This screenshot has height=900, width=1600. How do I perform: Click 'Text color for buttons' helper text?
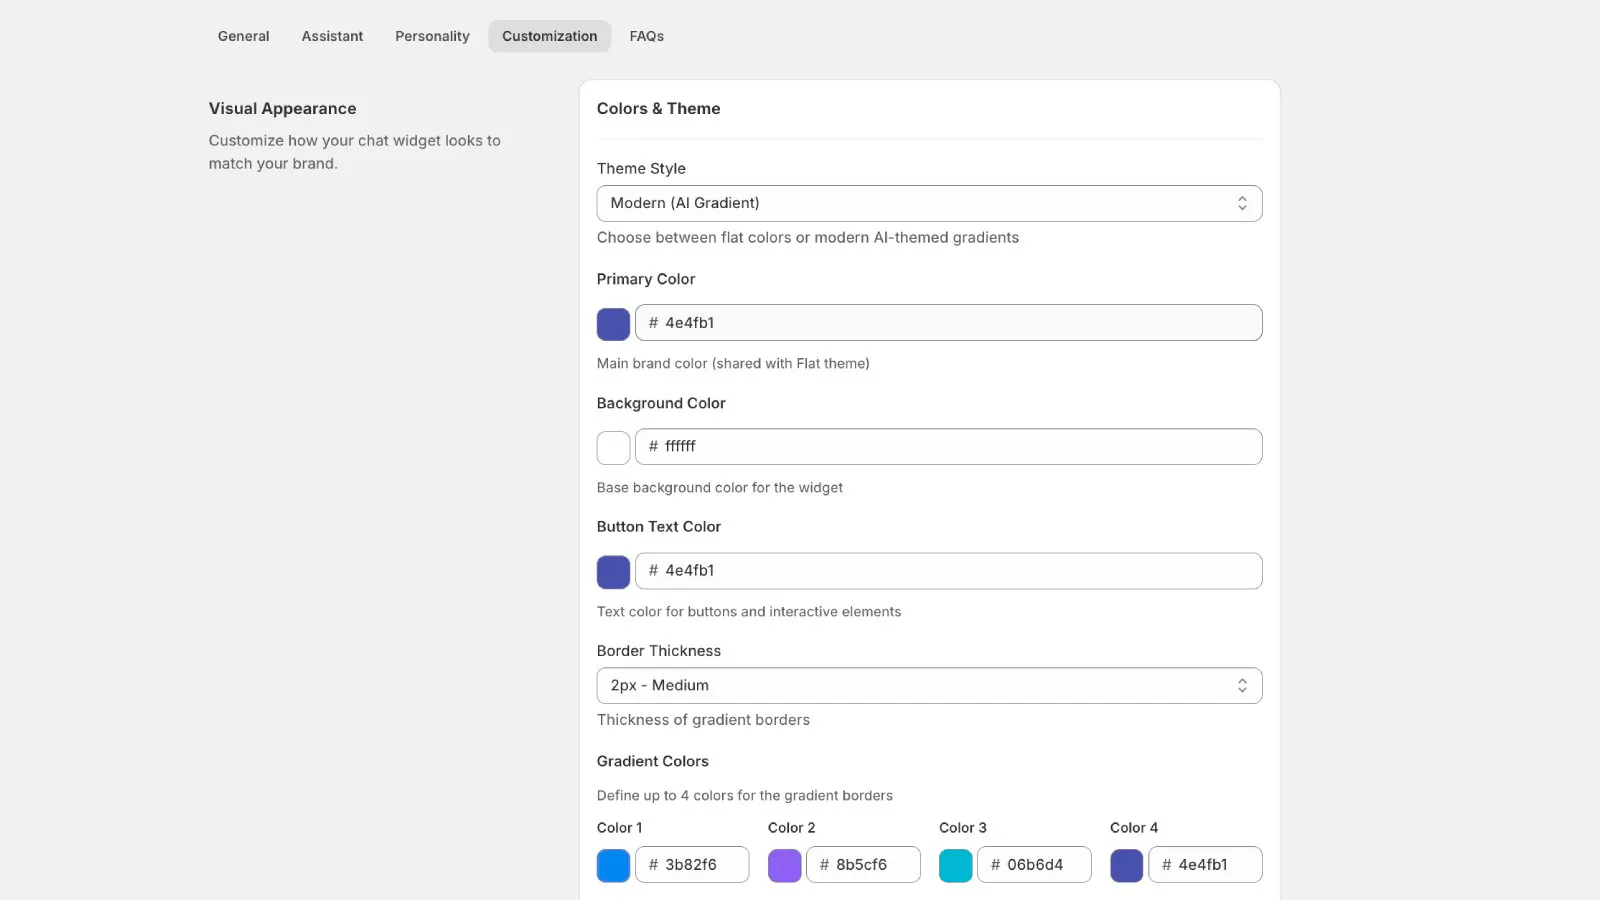(749, 612)
